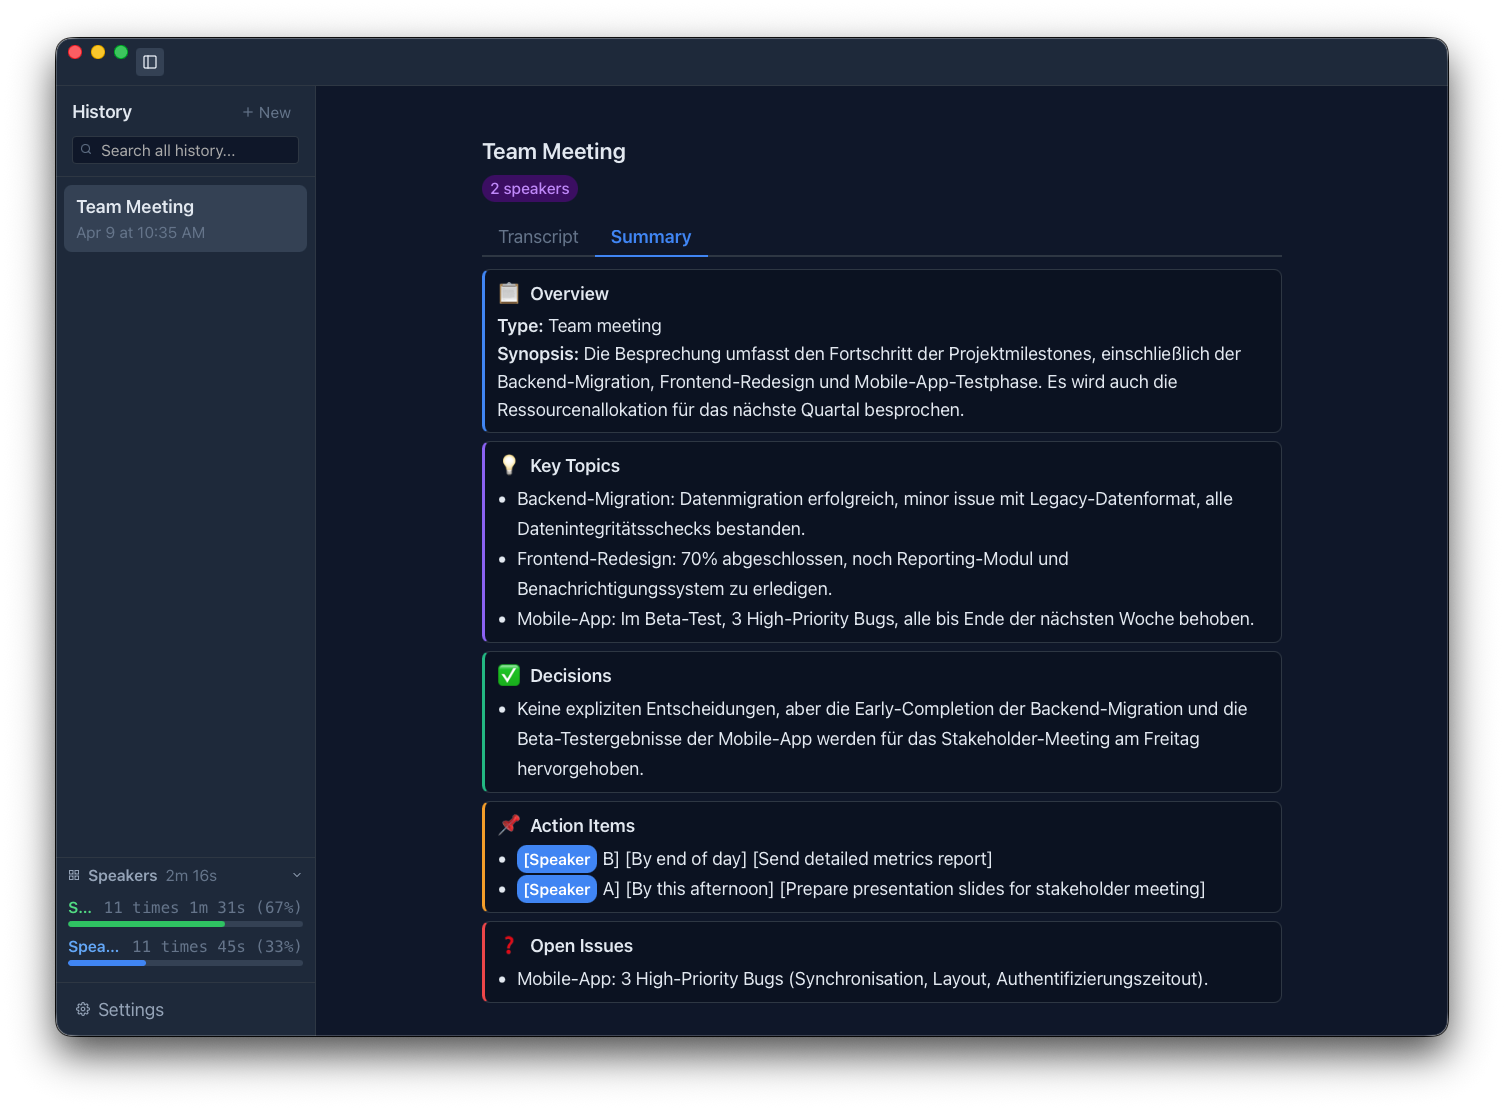Click the Speaker A tag in Action Items
Screen dimensions: 1504x1110
pyautogui.click(x=557, y=889)
